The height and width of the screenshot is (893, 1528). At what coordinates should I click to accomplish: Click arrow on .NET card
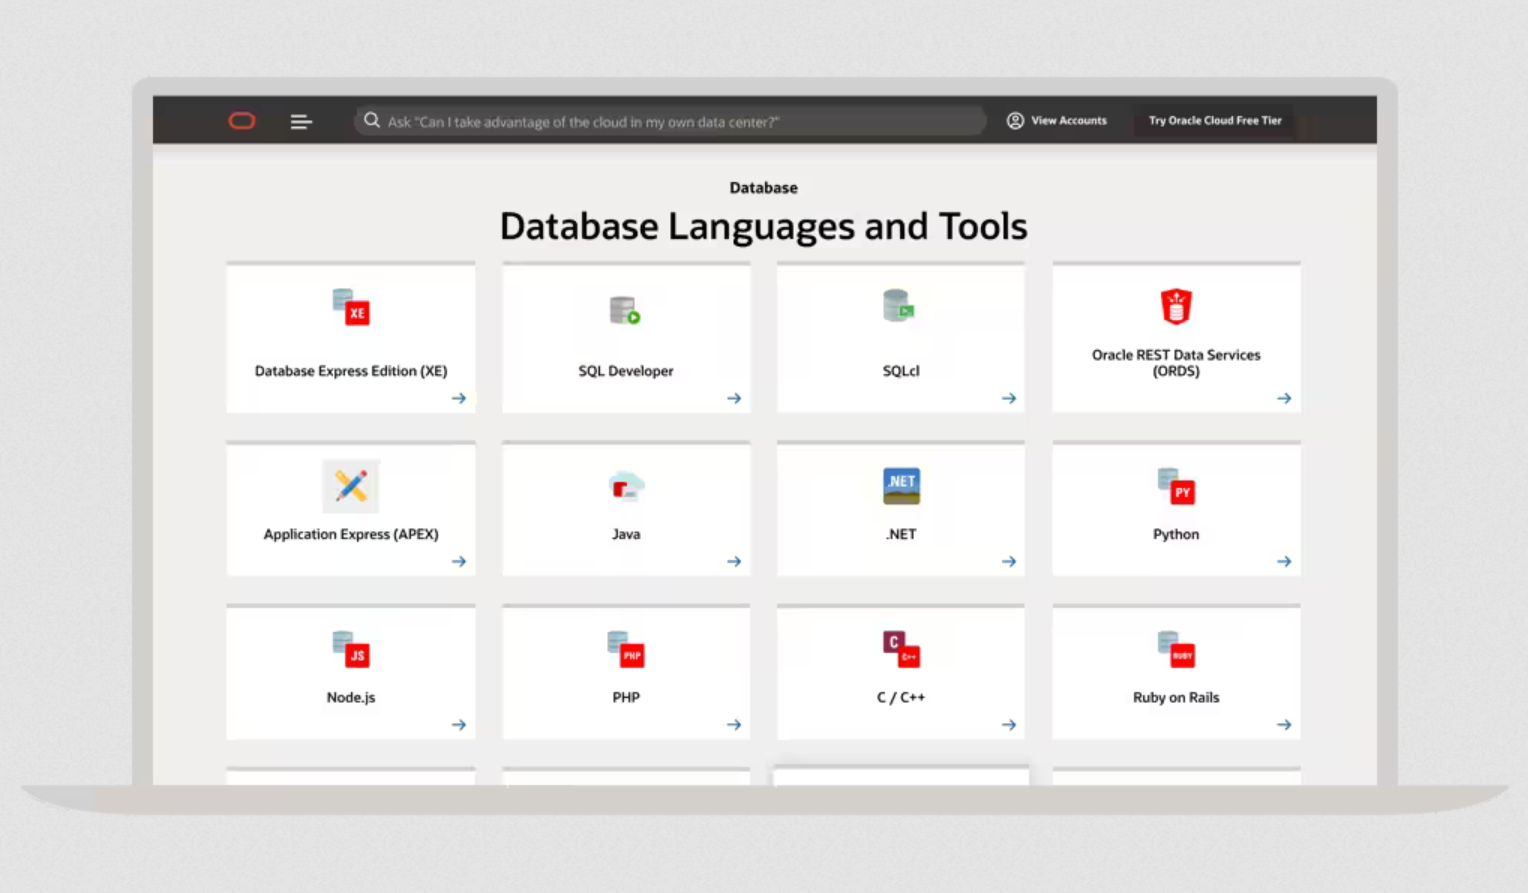tap(1009, 561)
